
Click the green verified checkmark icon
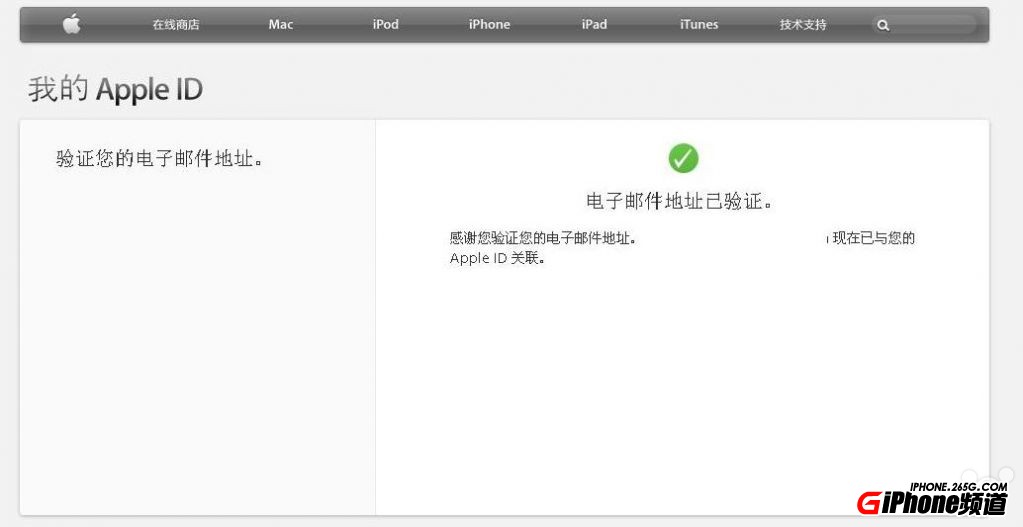coord(683,158)
